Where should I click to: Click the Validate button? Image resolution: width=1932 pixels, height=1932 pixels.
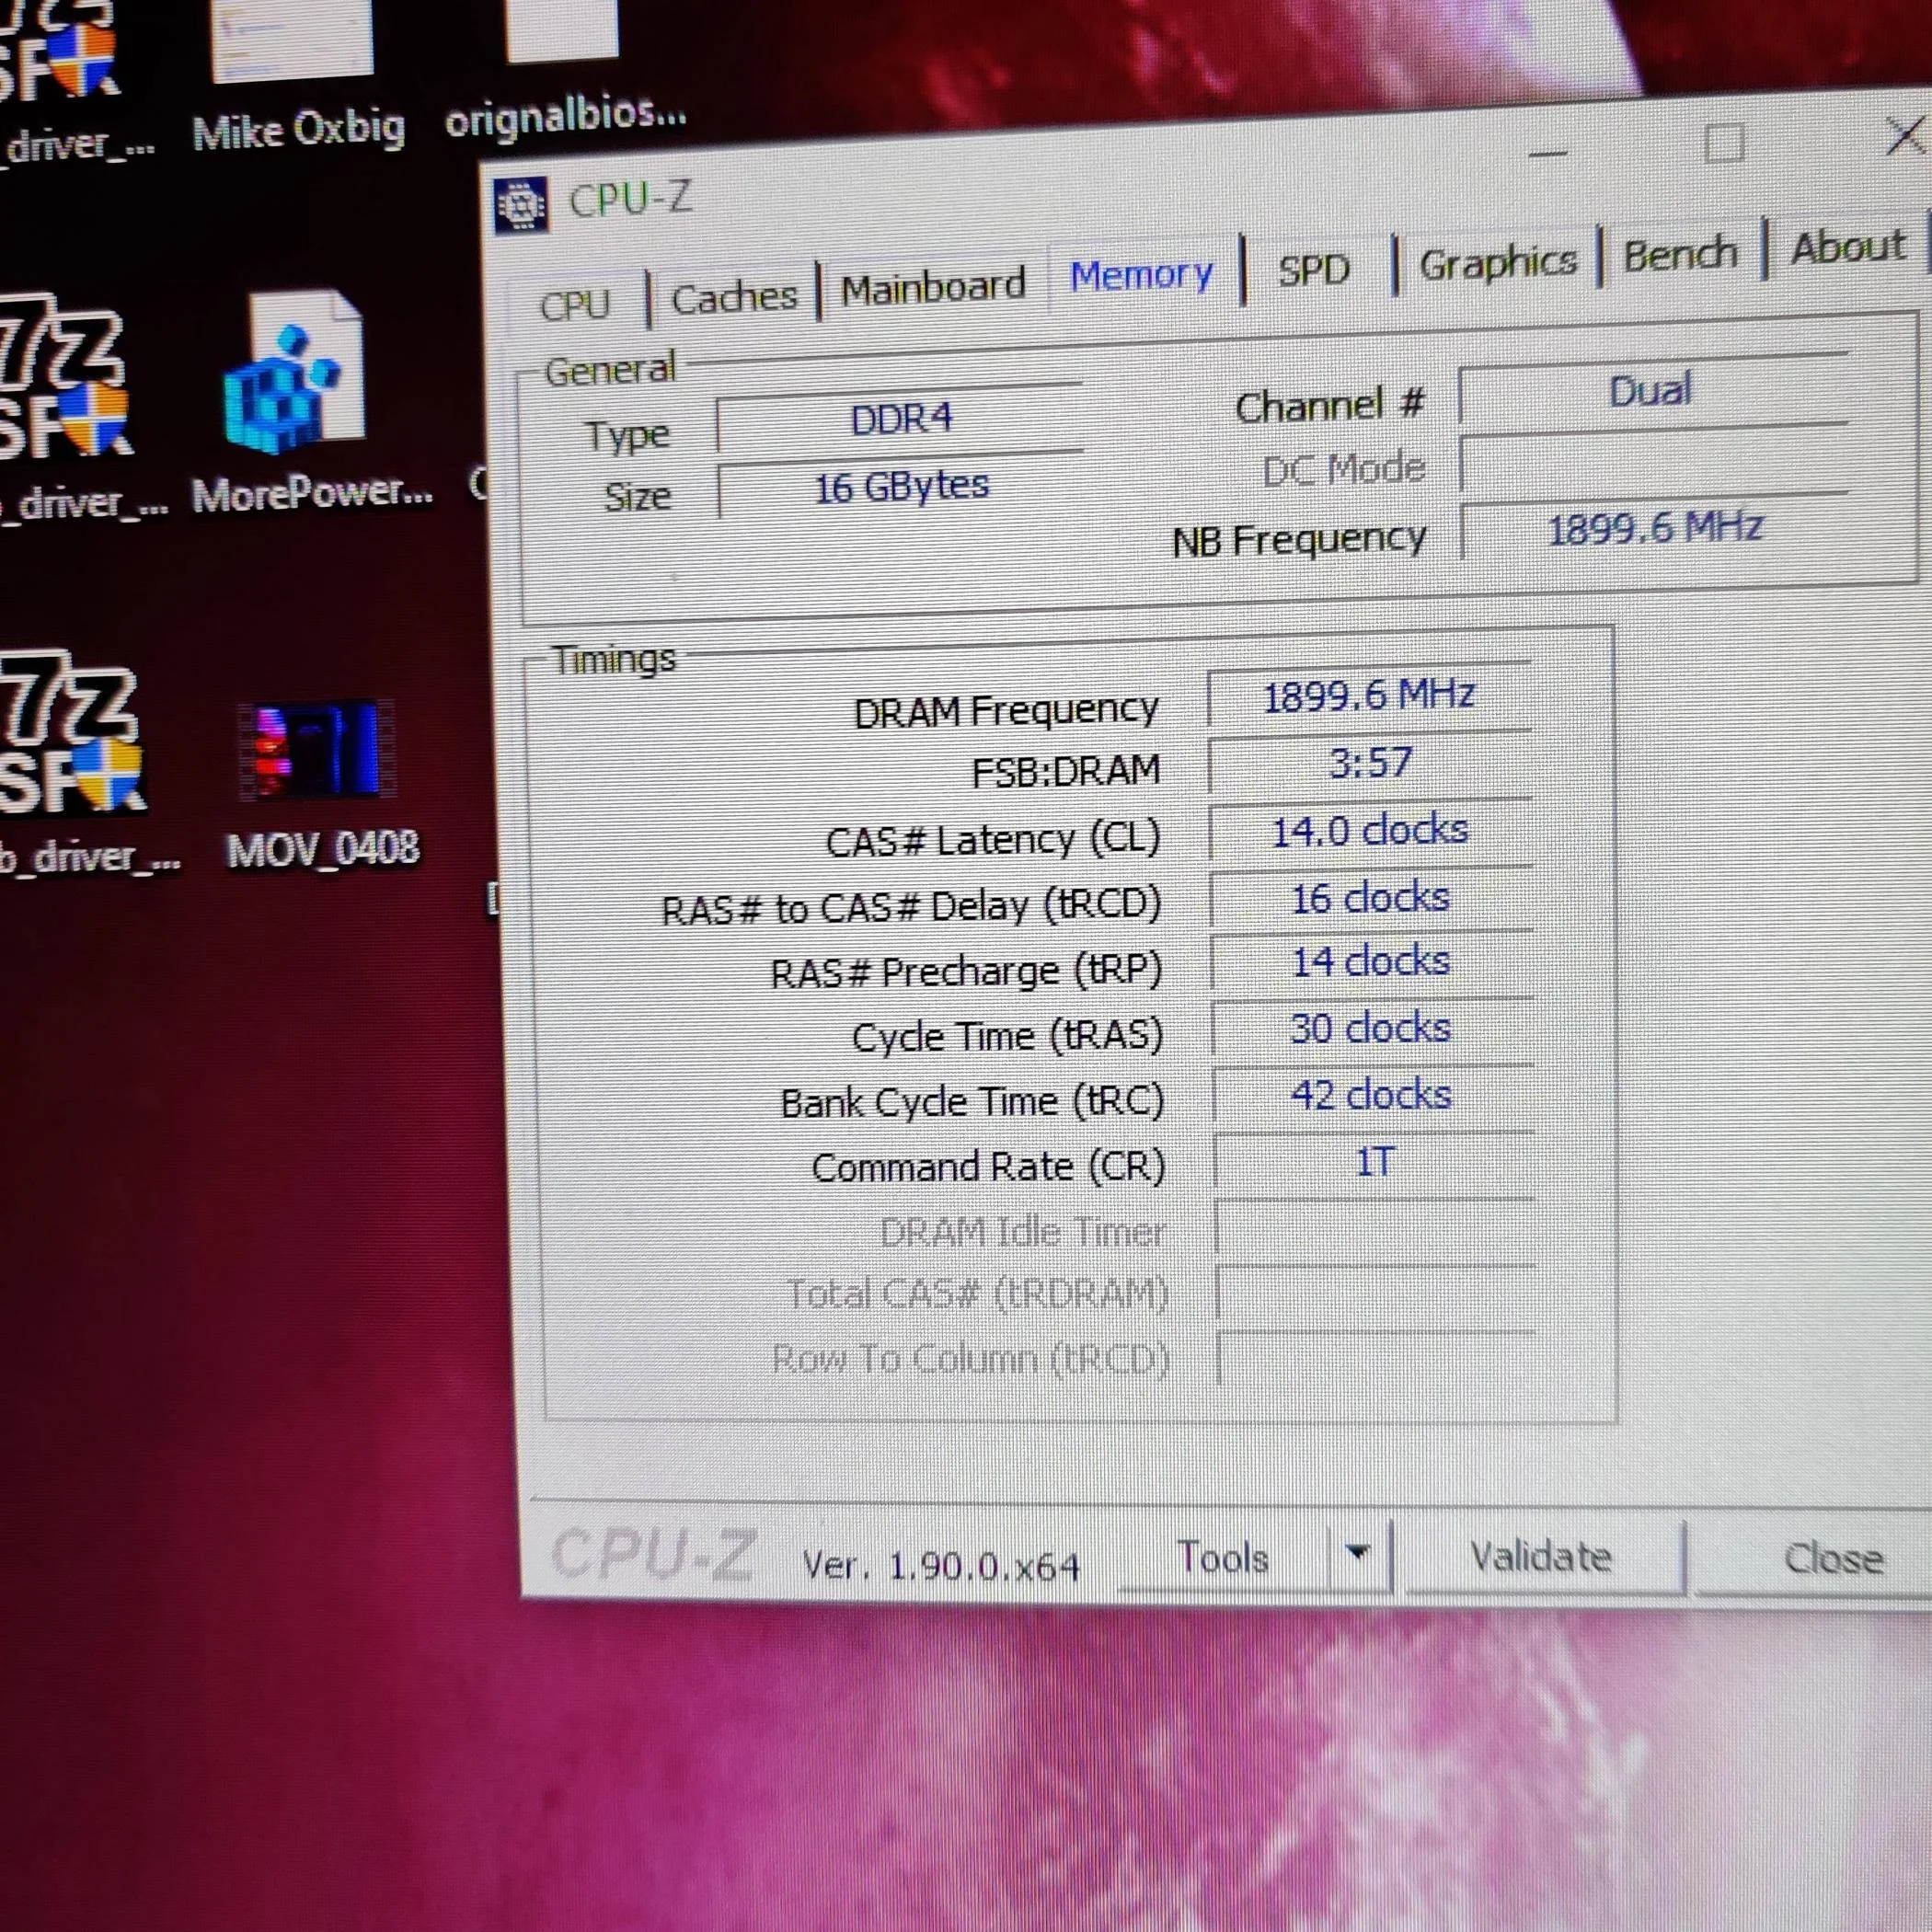[1541, 1557]
